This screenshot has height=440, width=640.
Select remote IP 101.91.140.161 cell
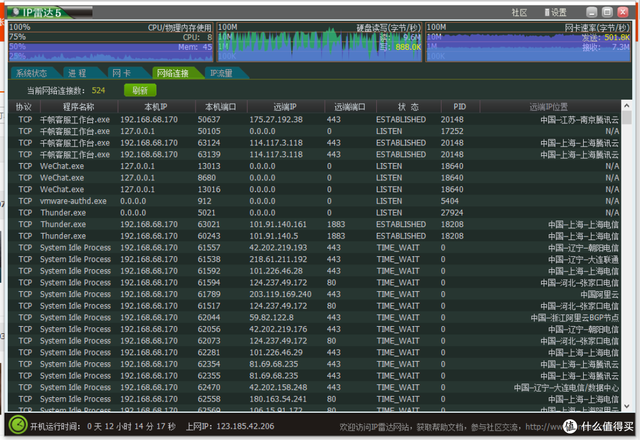(278, 224)
